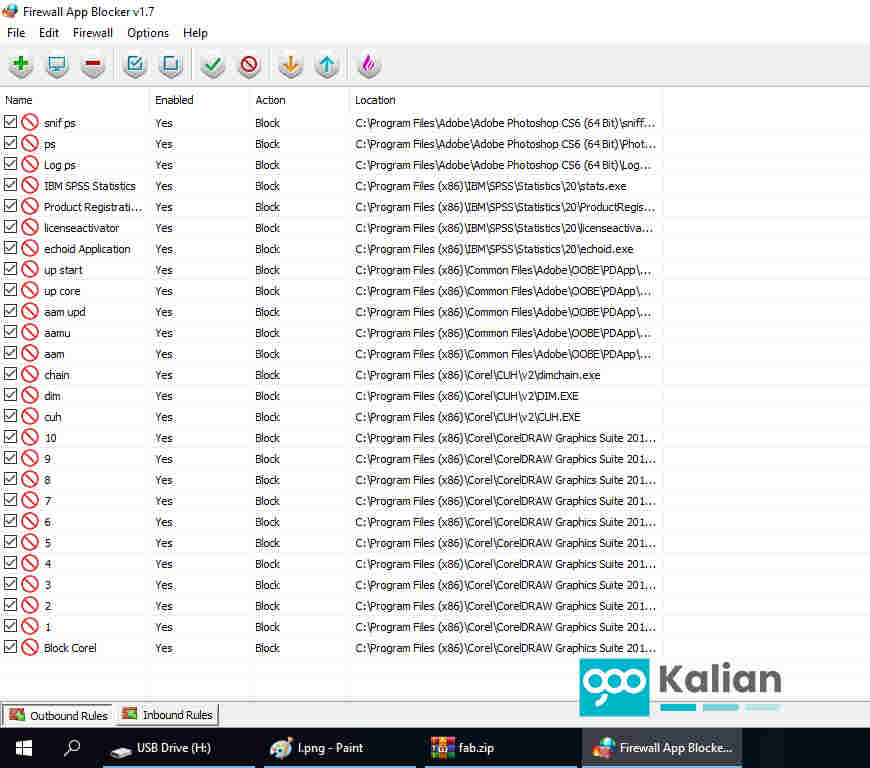Select the rule named 2
Viewport: 870px width, 768px height.
pyautogui.click(x=332, y=605)
